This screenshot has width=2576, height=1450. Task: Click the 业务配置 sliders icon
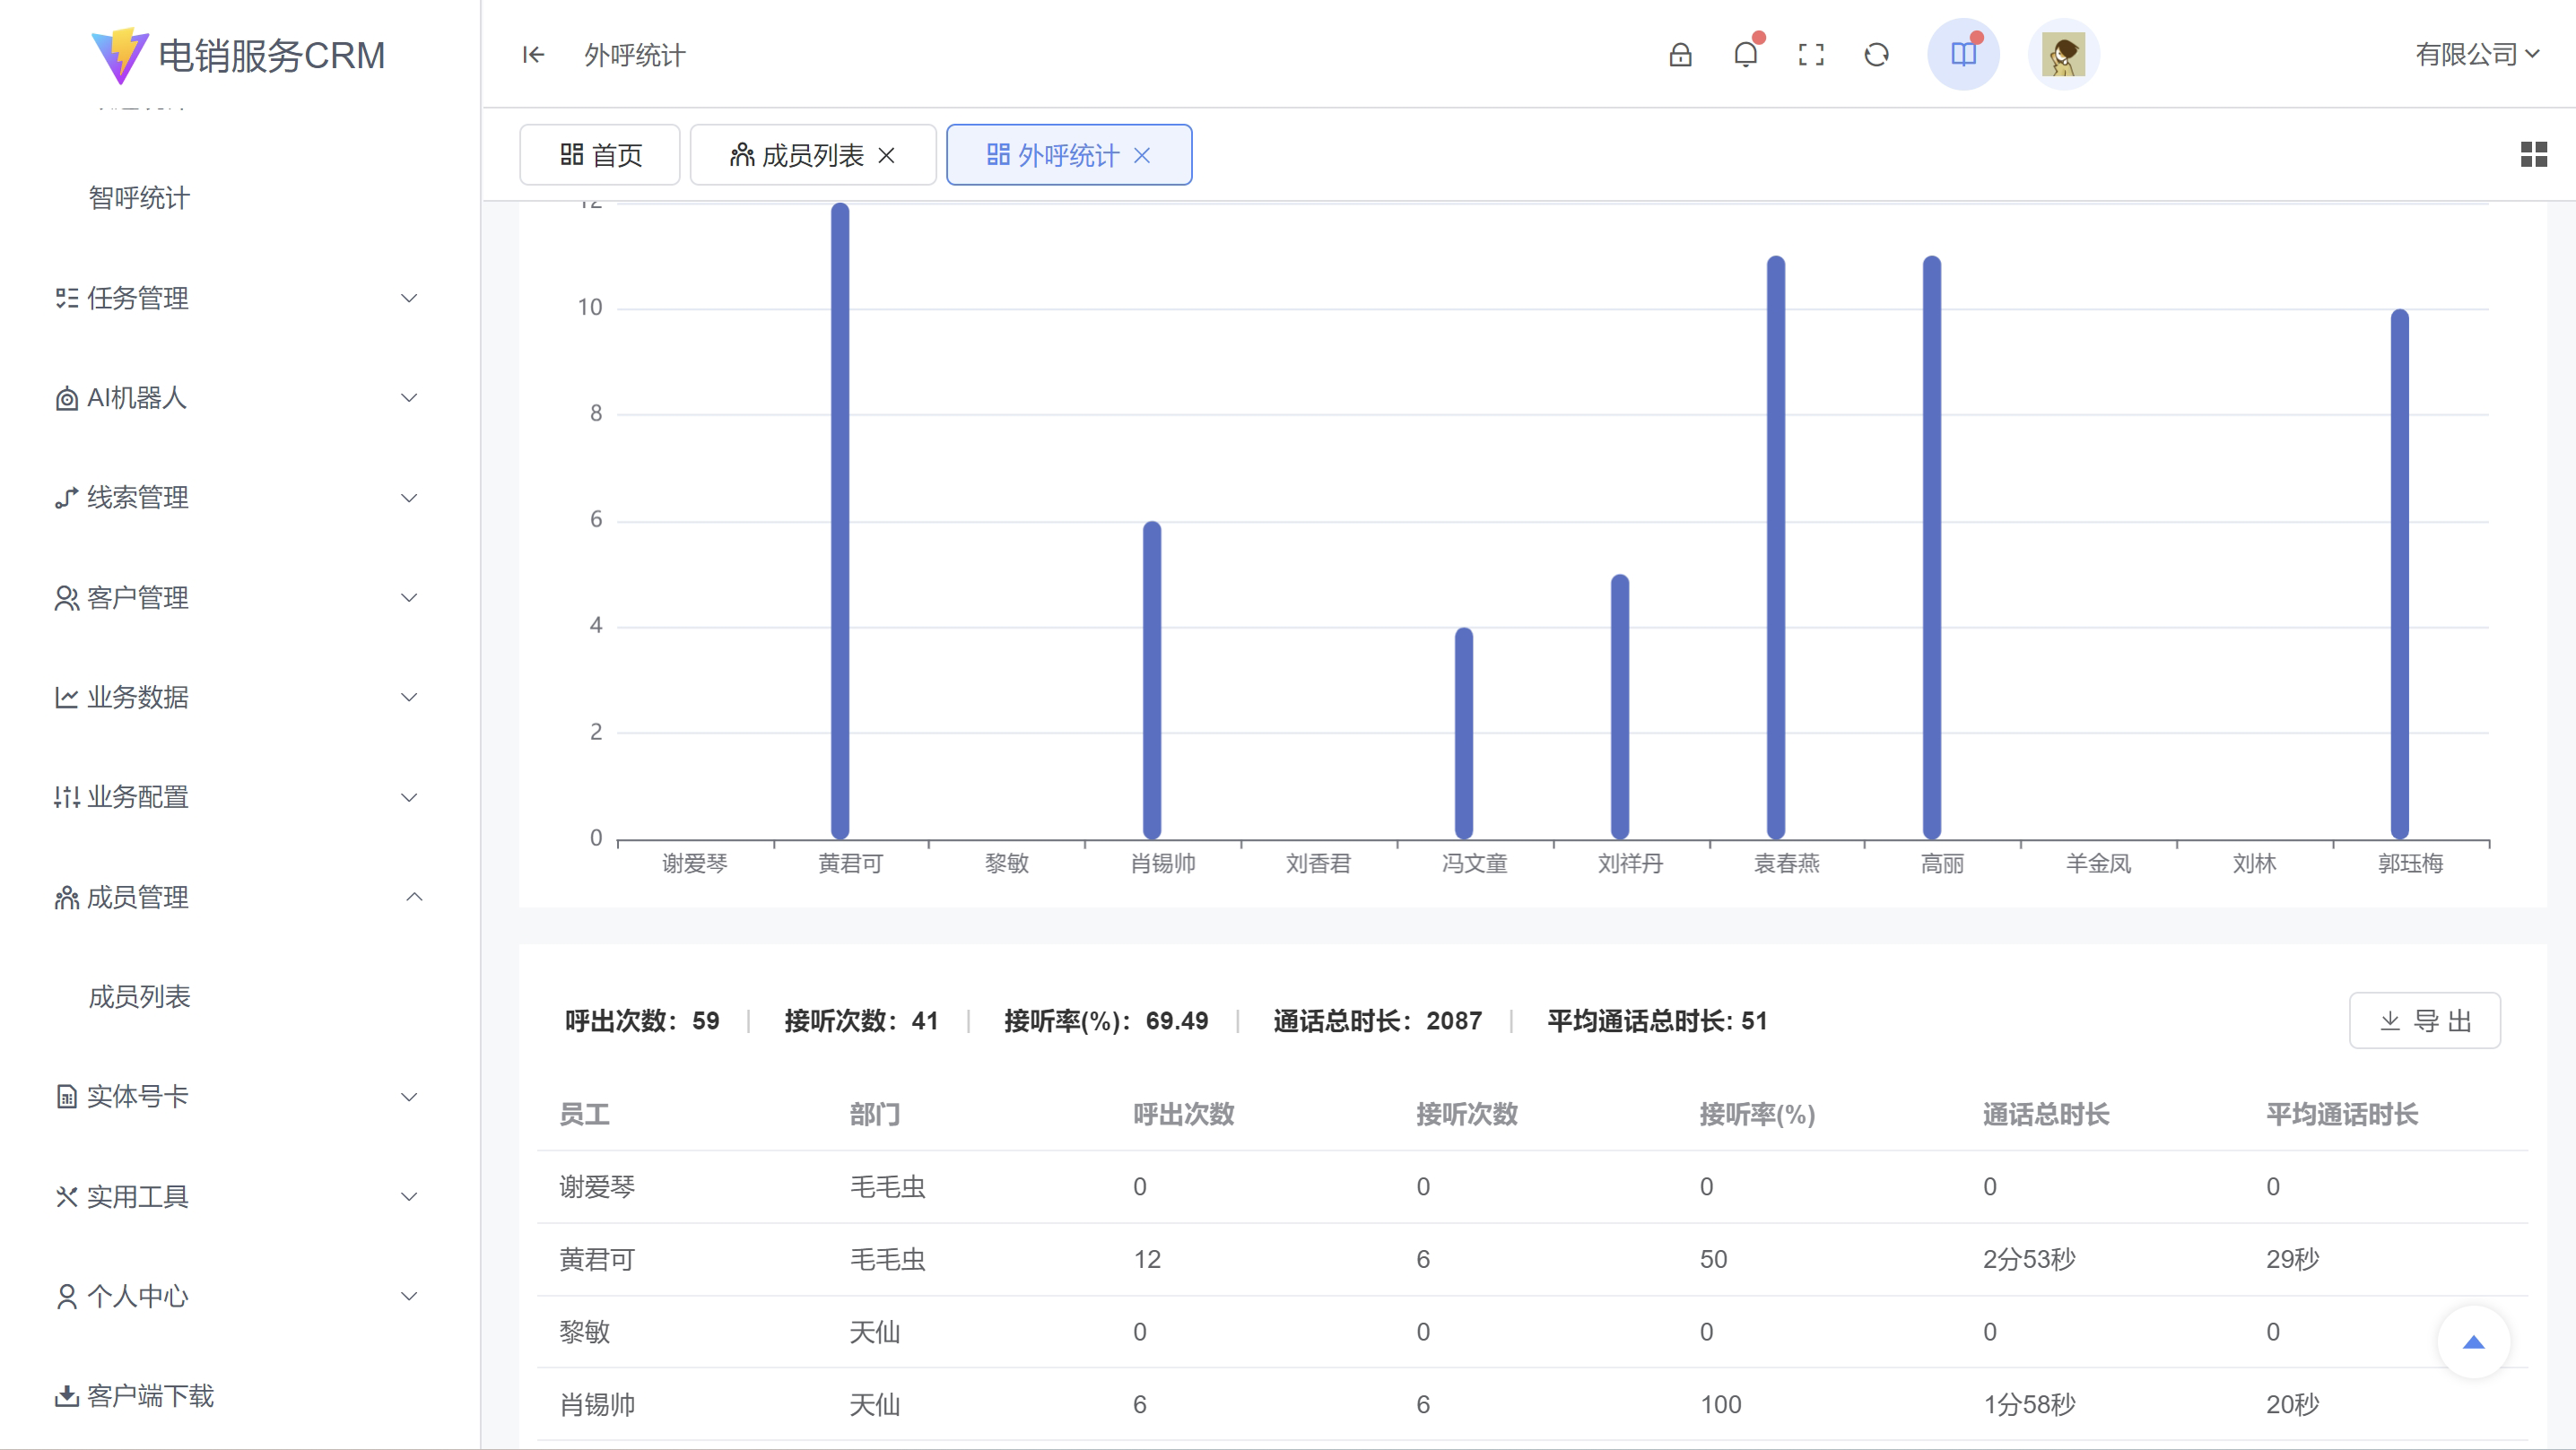[66, 797]
